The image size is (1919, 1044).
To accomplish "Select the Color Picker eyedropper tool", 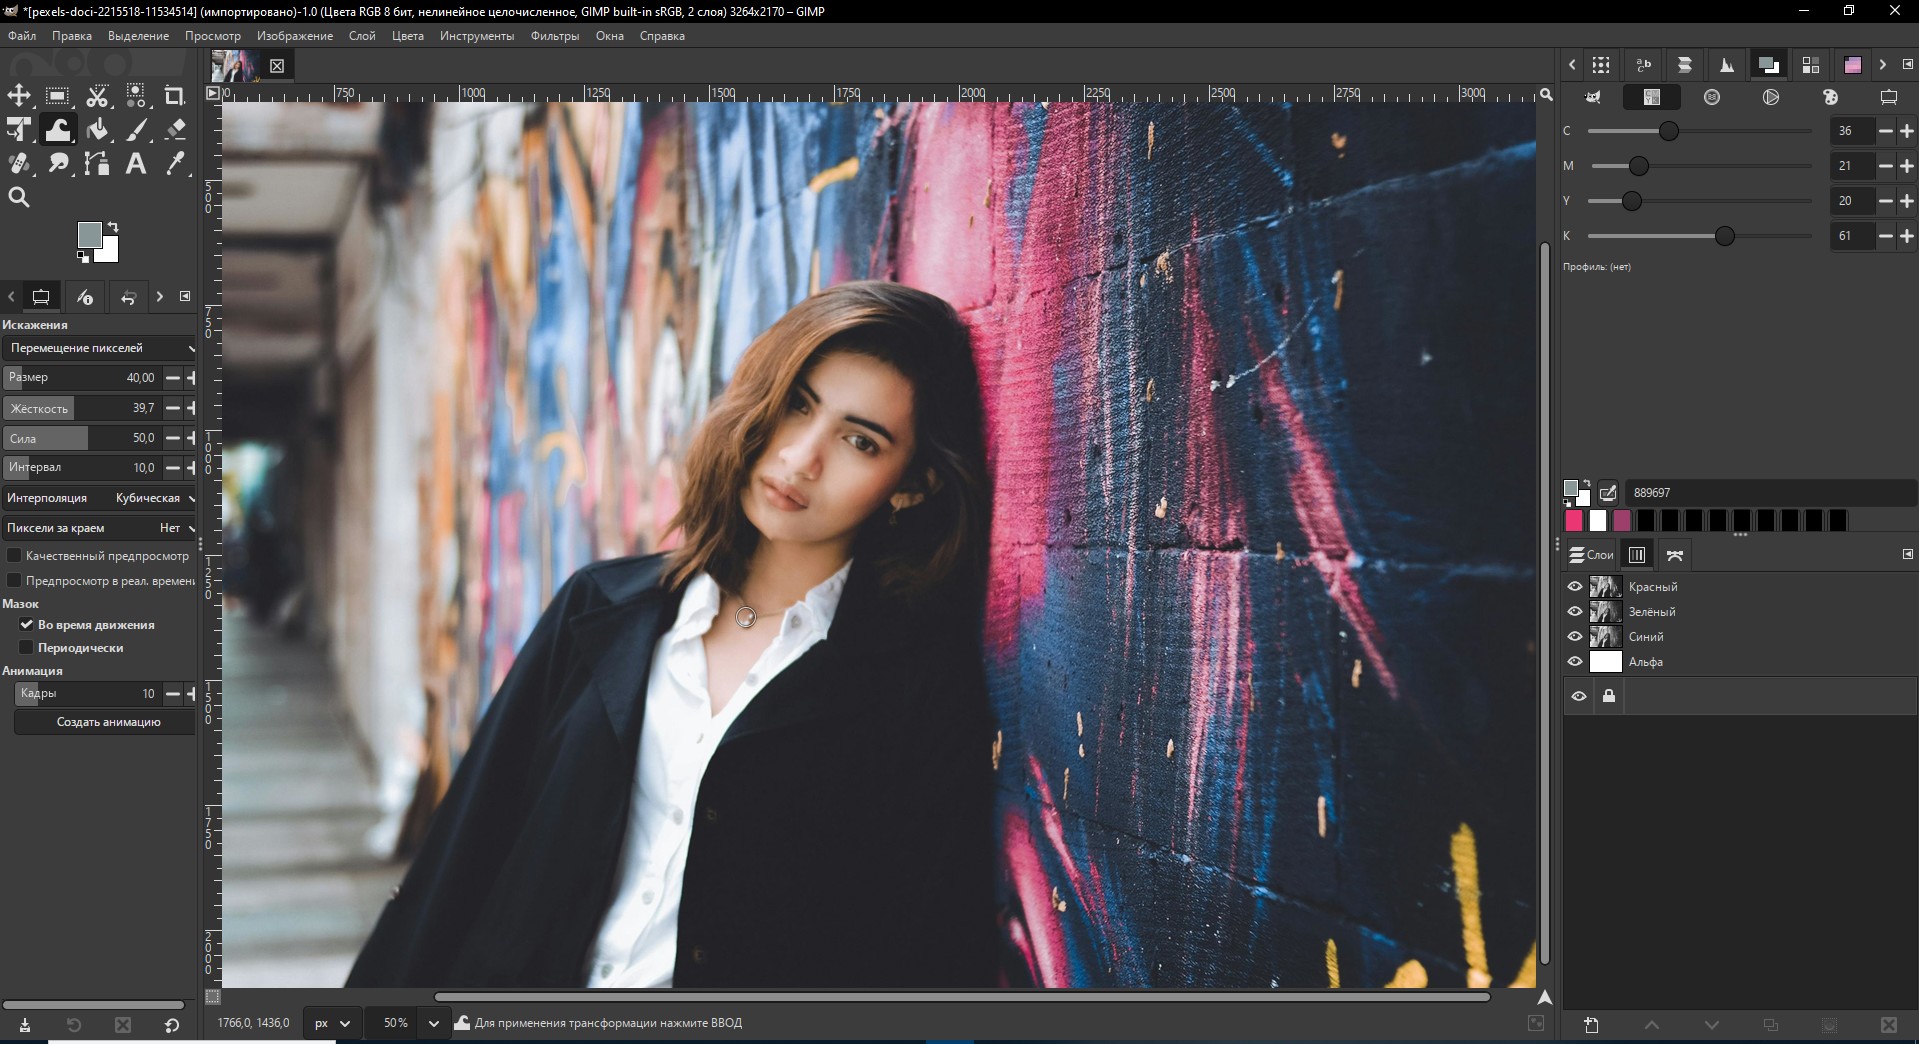I will click(175, 164).
